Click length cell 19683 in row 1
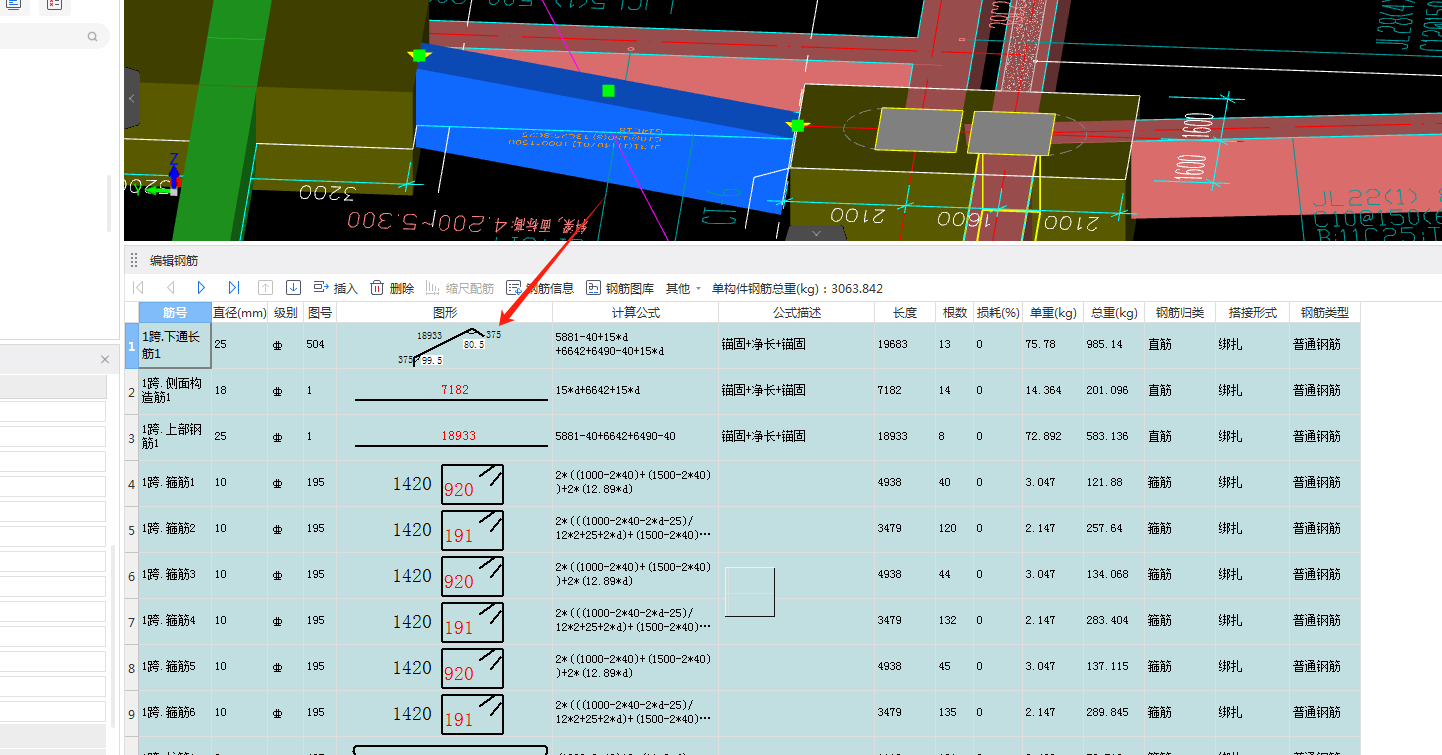 coord(905,346)
